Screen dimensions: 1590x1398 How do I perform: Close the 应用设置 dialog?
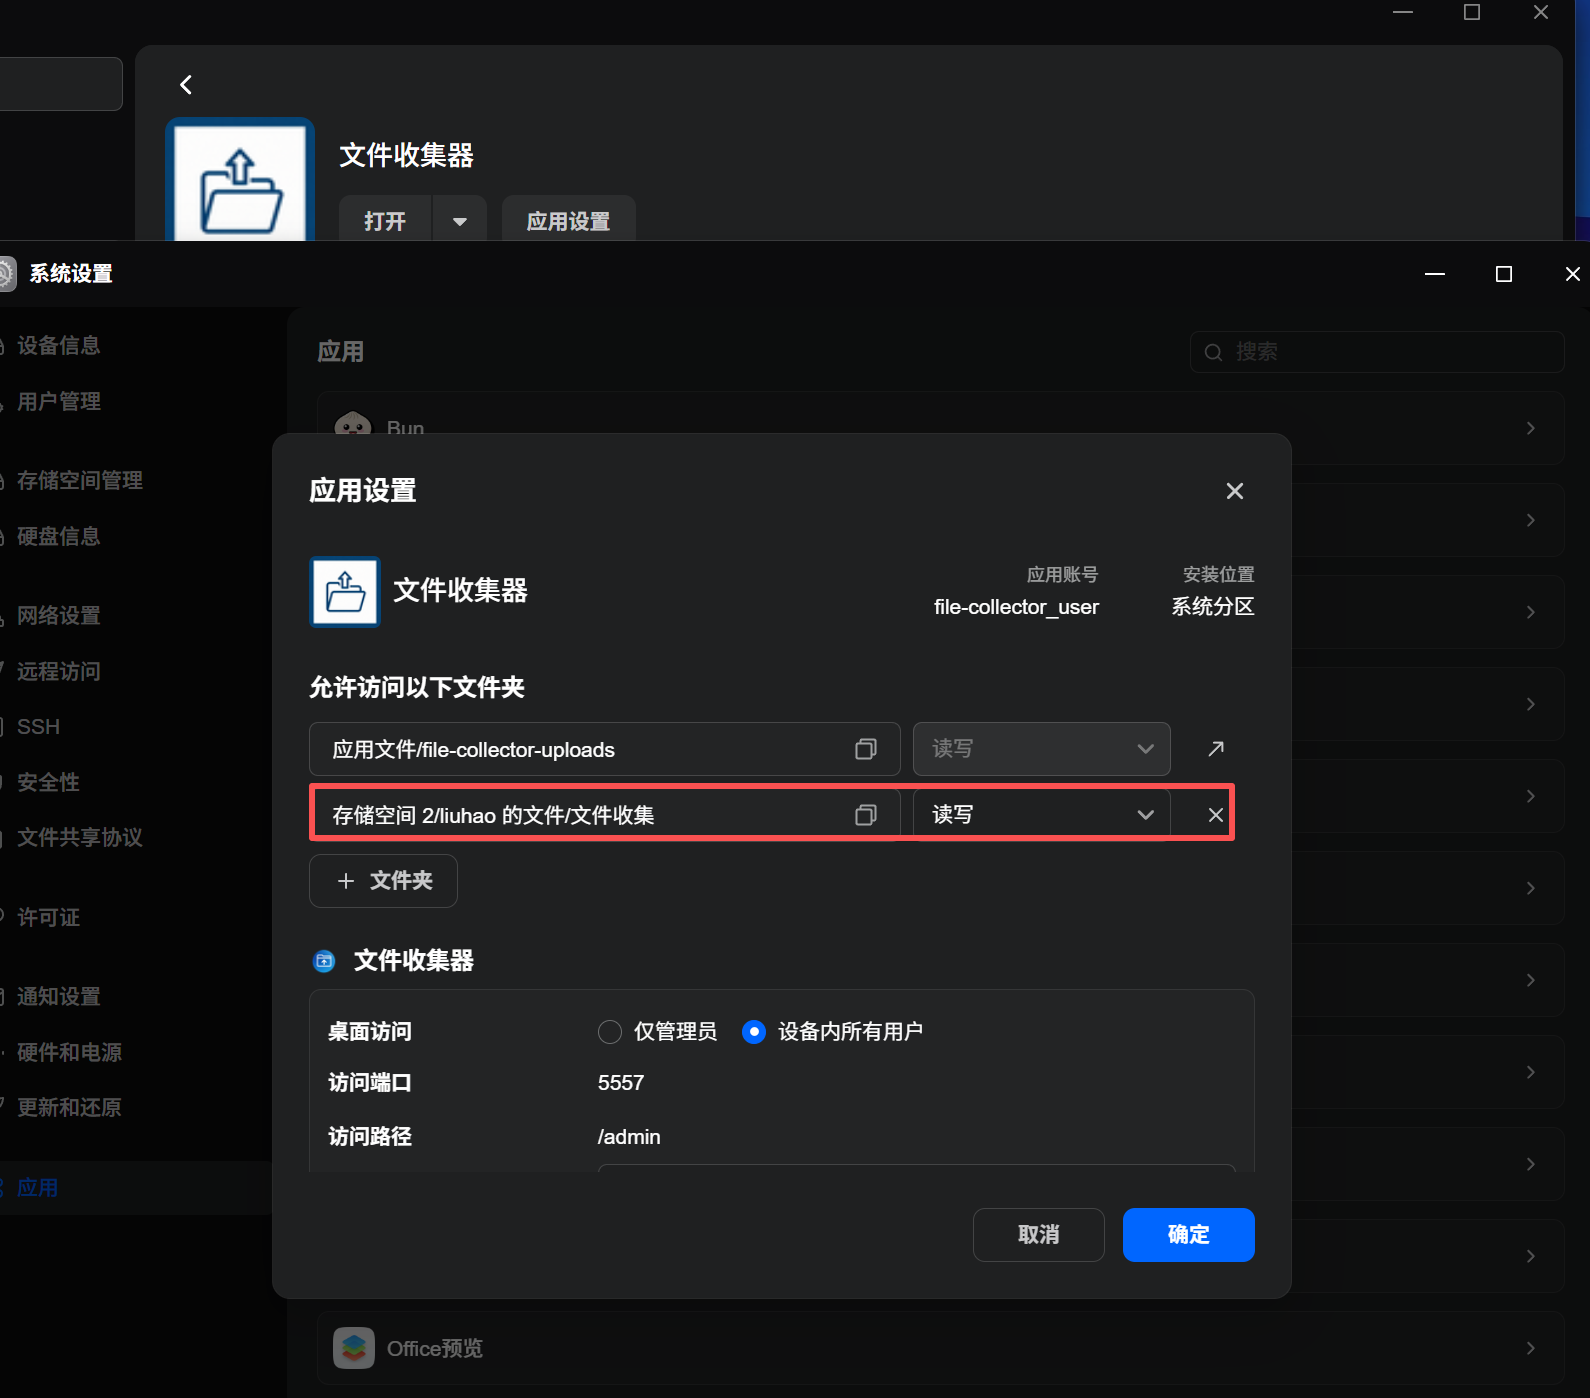[1235, 491]
